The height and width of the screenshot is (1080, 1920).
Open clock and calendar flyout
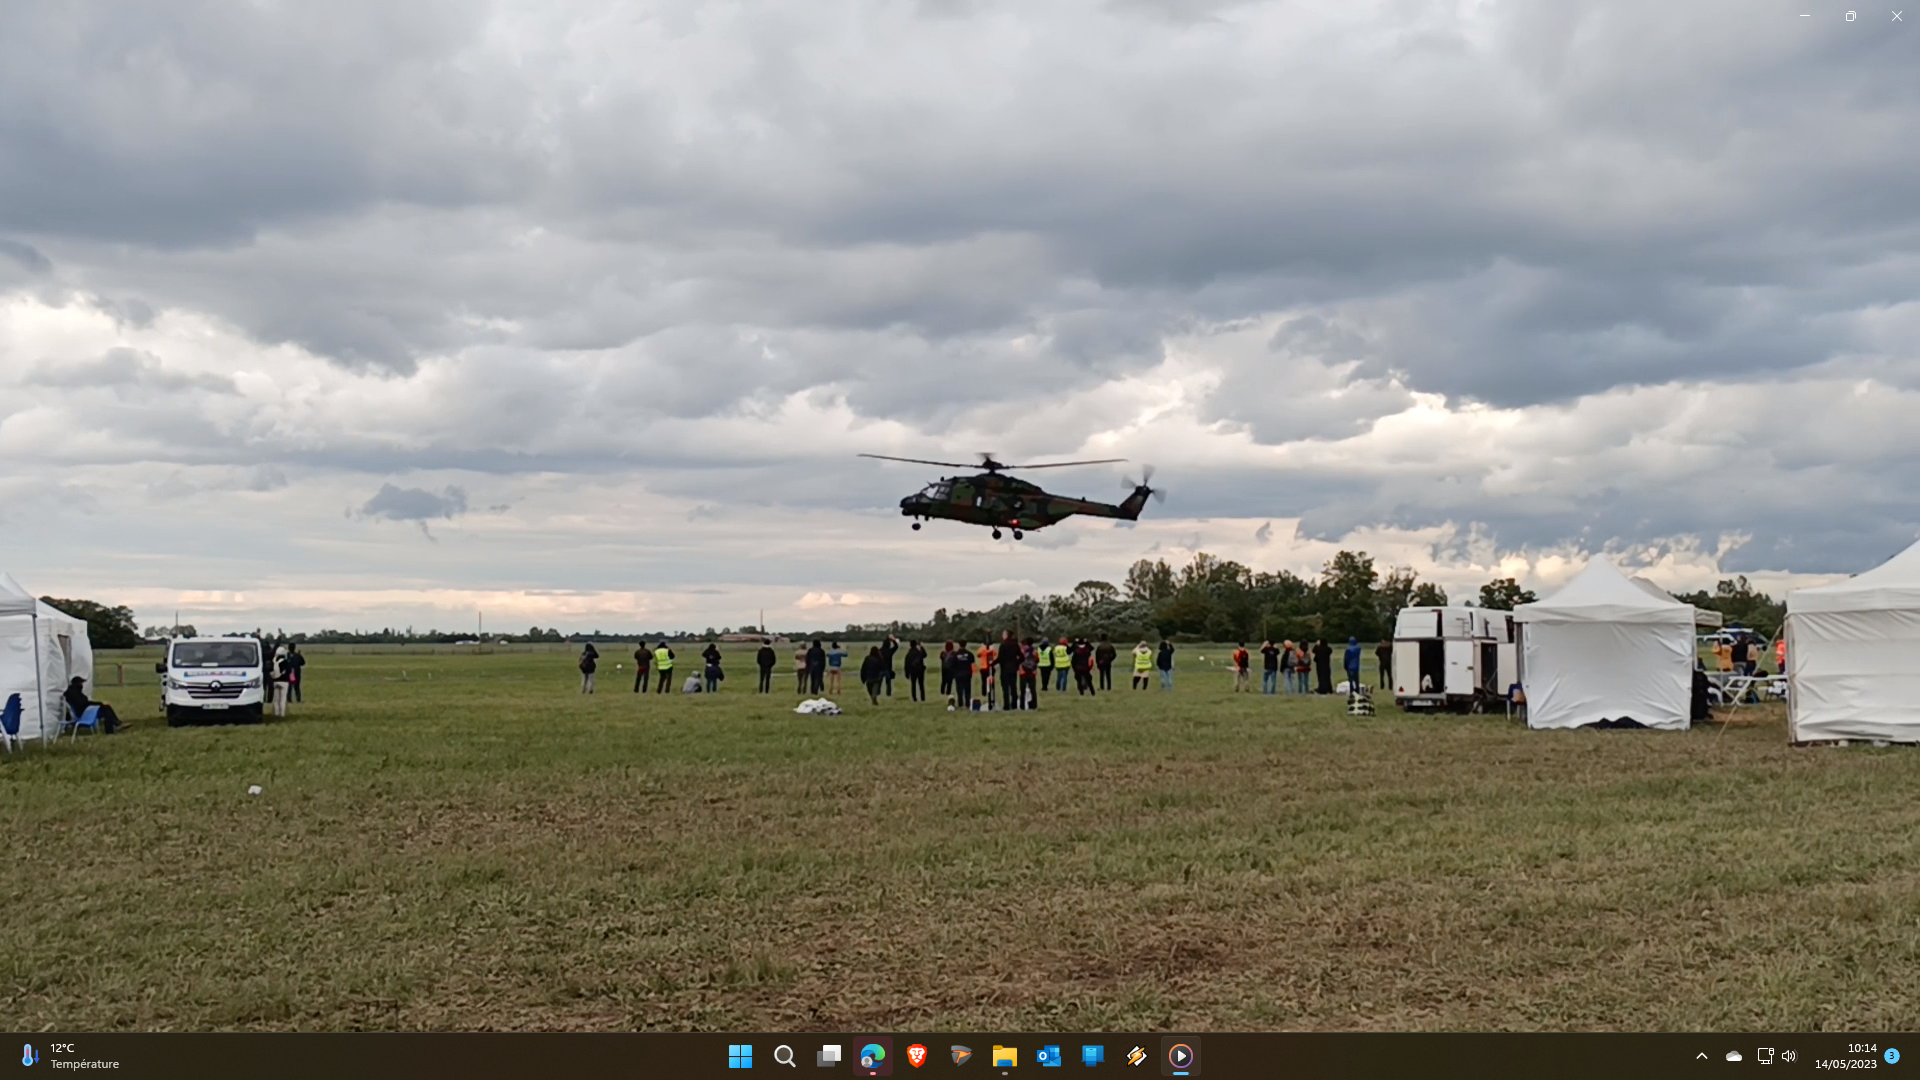tap(1846, 1056)
